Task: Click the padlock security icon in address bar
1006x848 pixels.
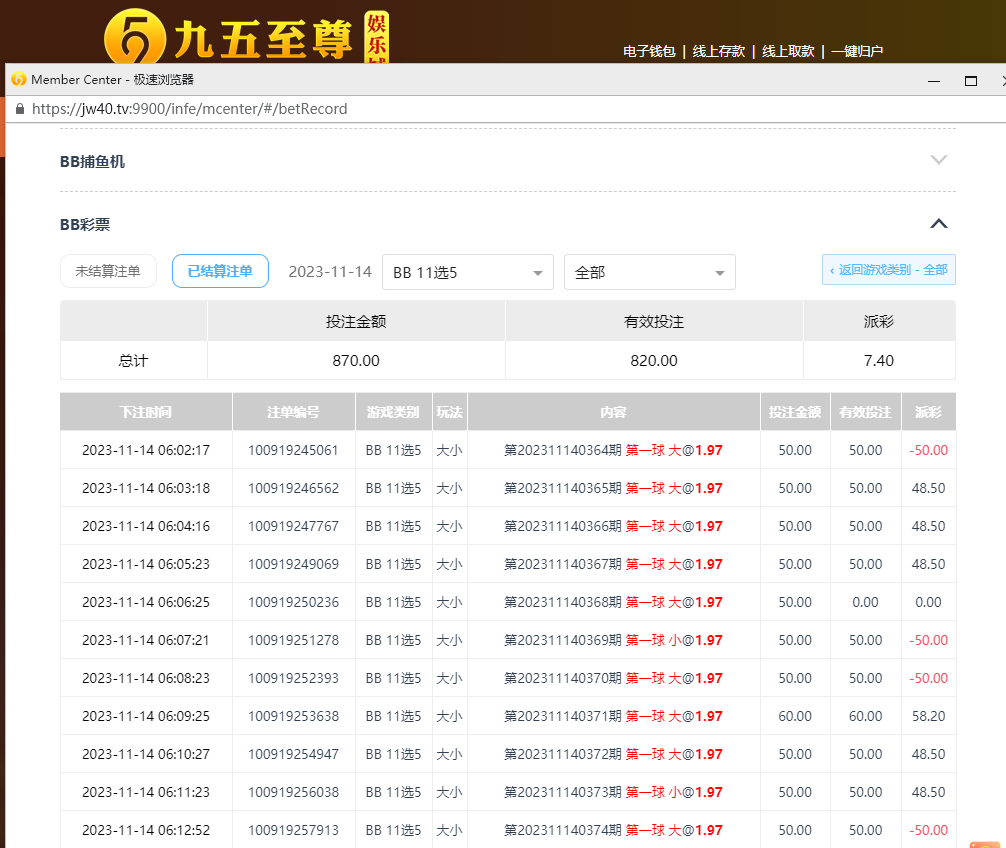Action: pyautogui.click(x=19, y=109)
